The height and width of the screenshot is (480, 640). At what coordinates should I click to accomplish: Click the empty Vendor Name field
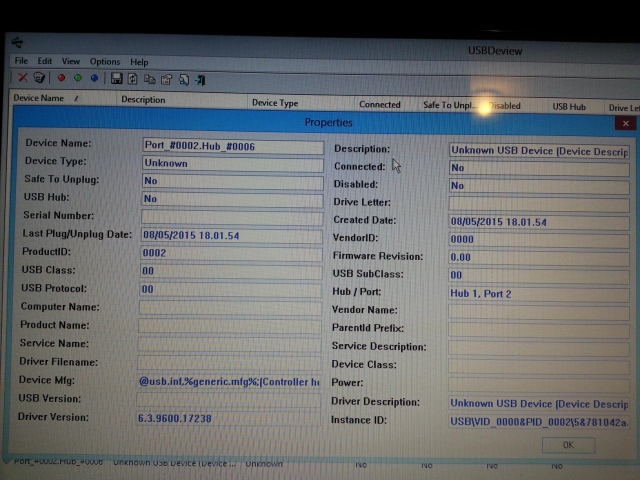pyautogui.click(x=539, y=312)
